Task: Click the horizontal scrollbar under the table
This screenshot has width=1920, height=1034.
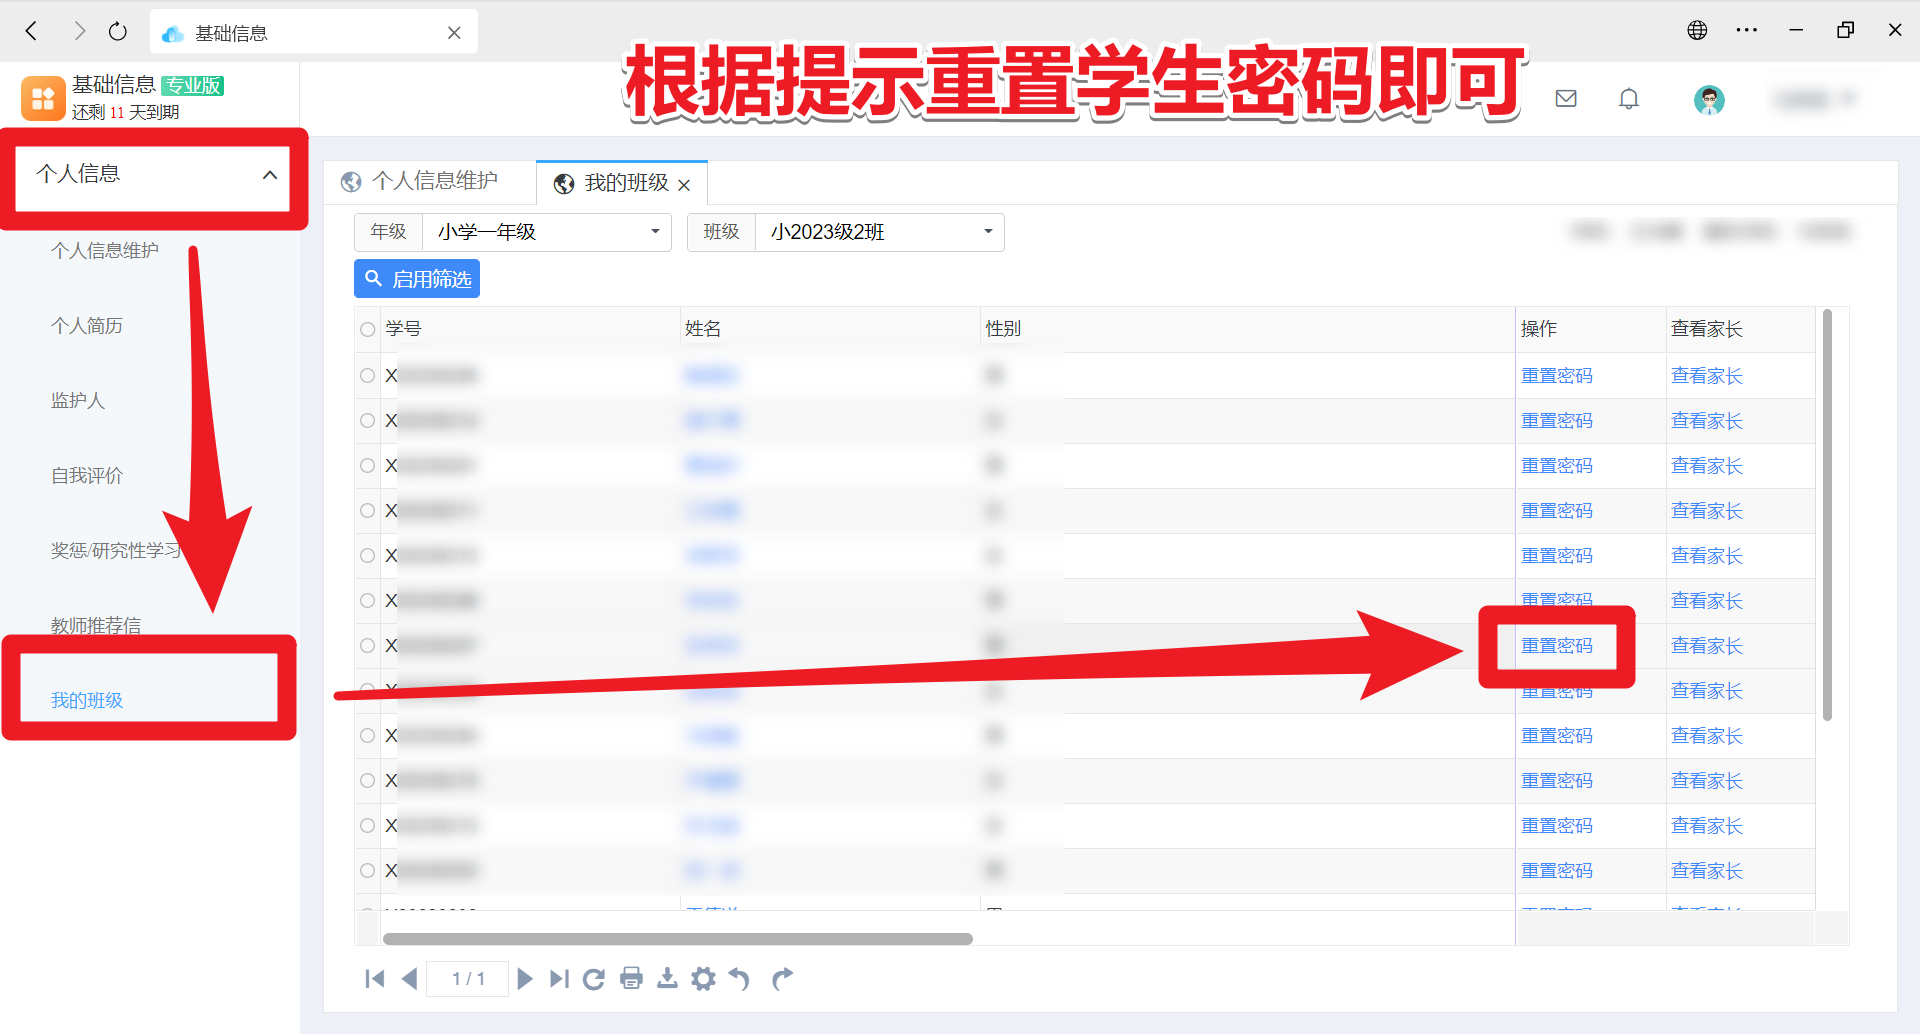Action: click(677, 939)
